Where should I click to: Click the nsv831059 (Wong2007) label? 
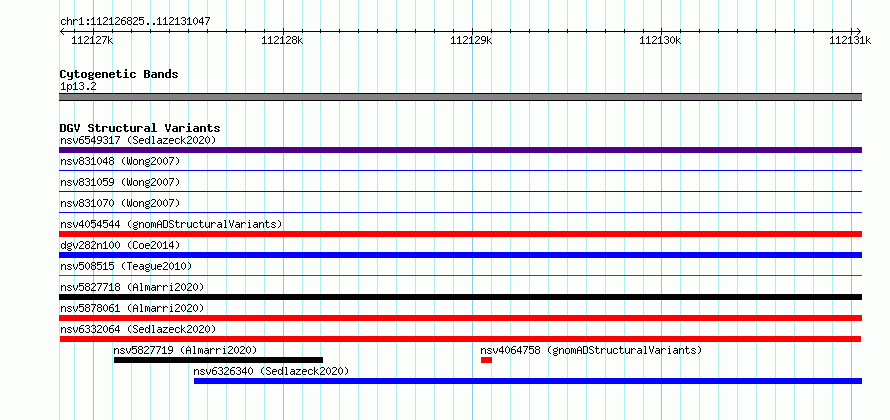pyautogui.click(x=120, y=182)
